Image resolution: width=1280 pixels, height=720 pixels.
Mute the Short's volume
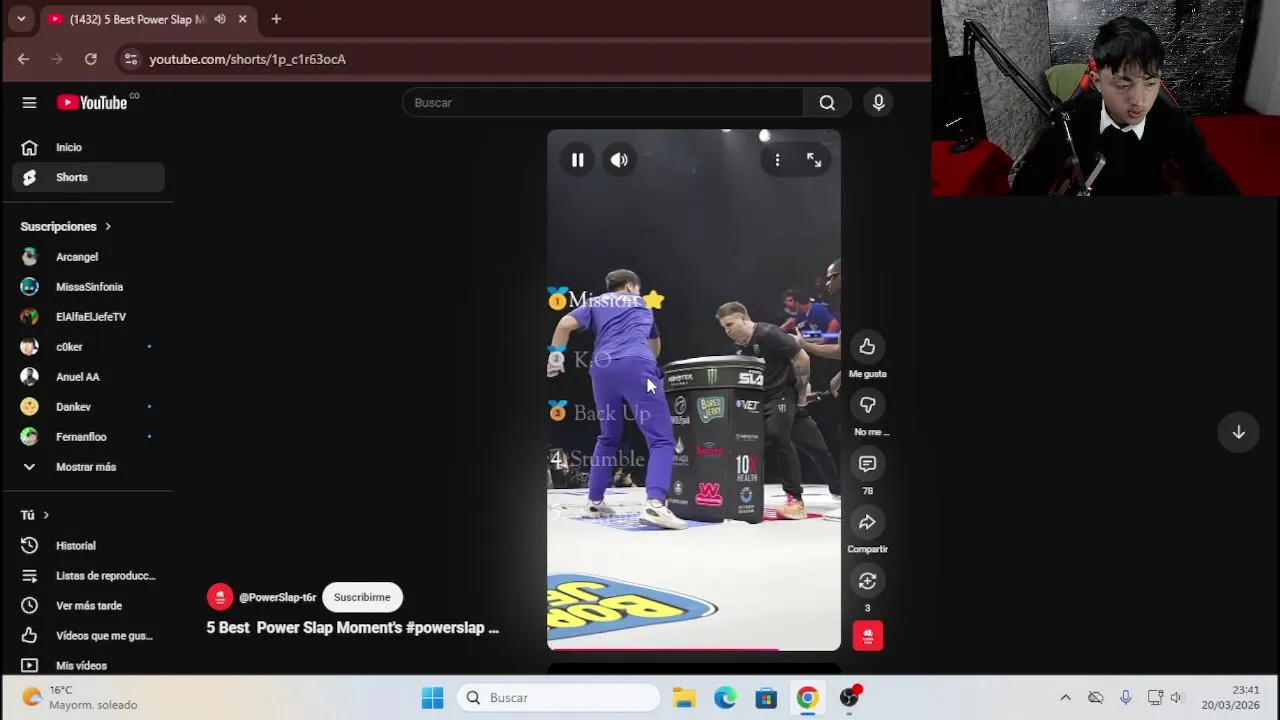tap(620, 160)
